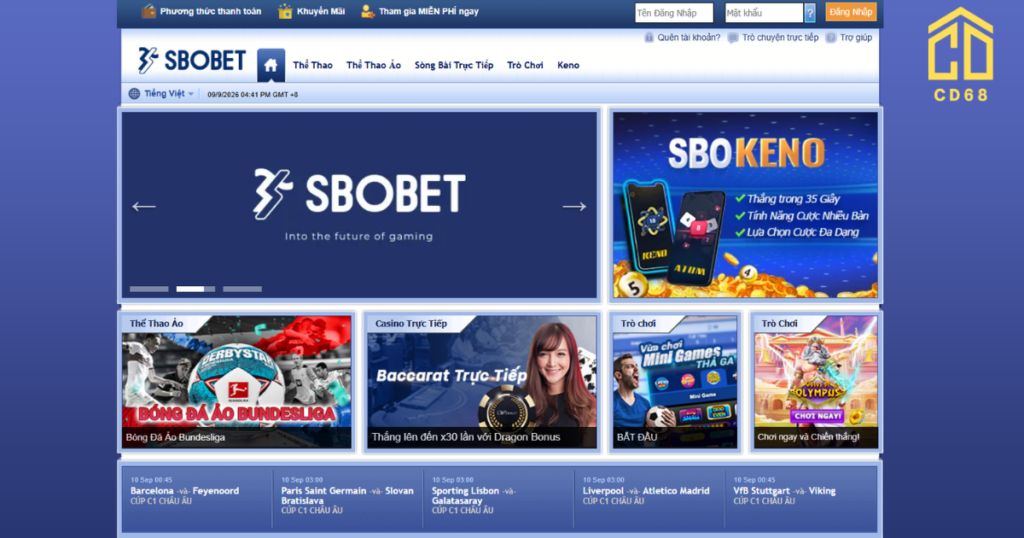Click the globe language icon
The height and width of the screenshot is (538, 1024).
(x=135, y=93)
